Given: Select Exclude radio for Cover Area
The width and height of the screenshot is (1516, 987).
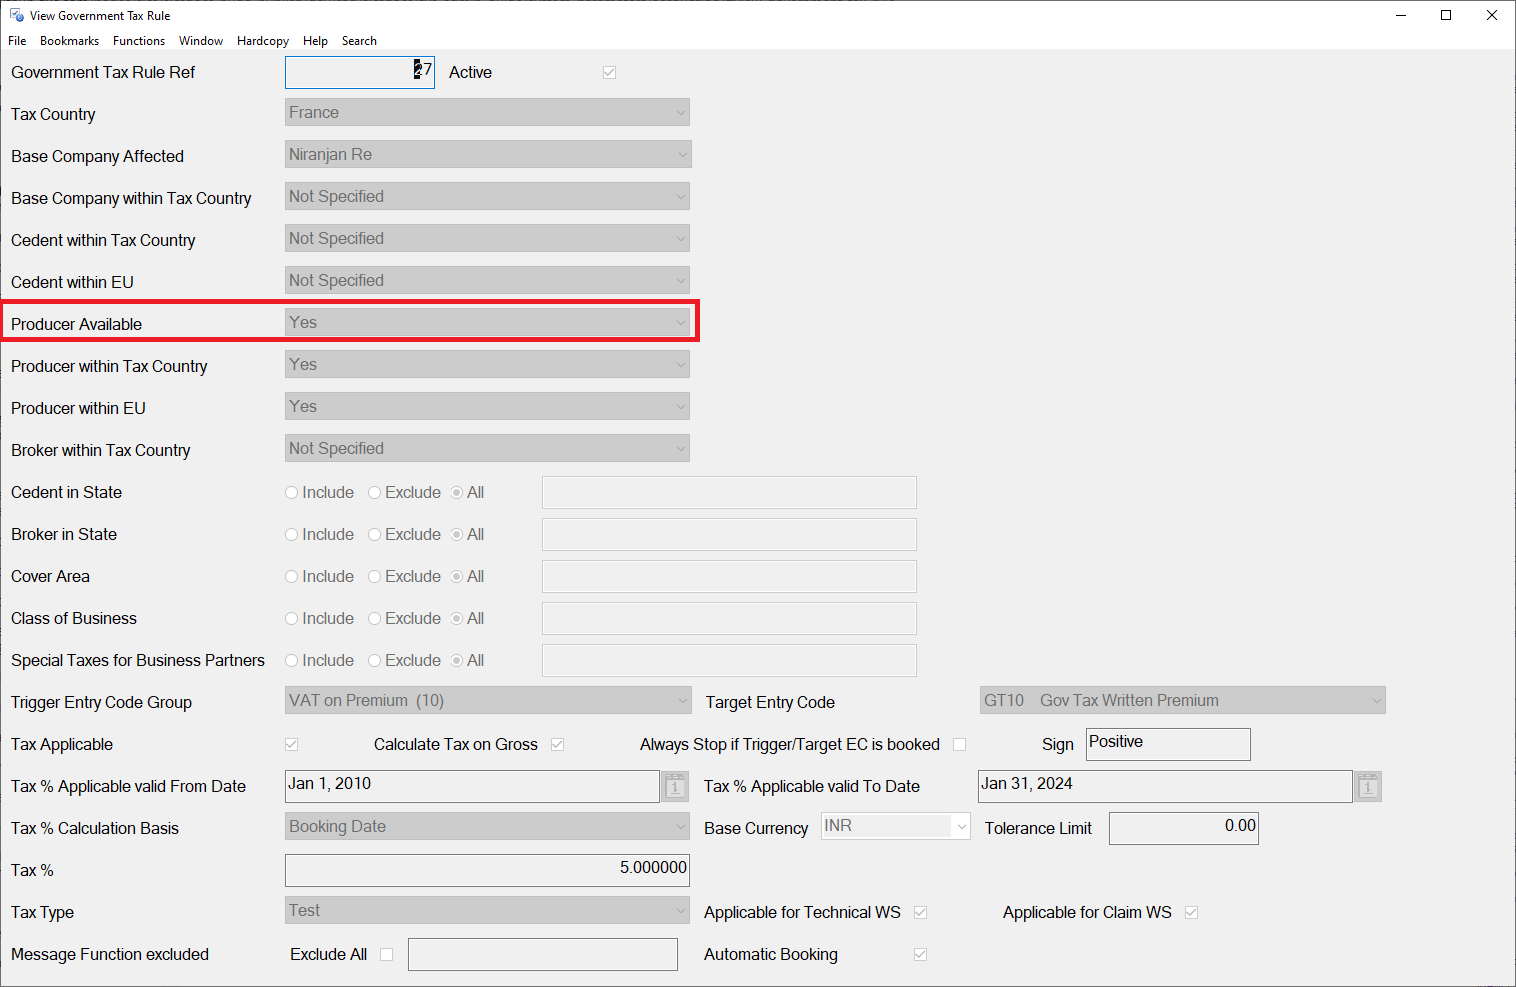Looking at the screenshot, I should point(375,577).
